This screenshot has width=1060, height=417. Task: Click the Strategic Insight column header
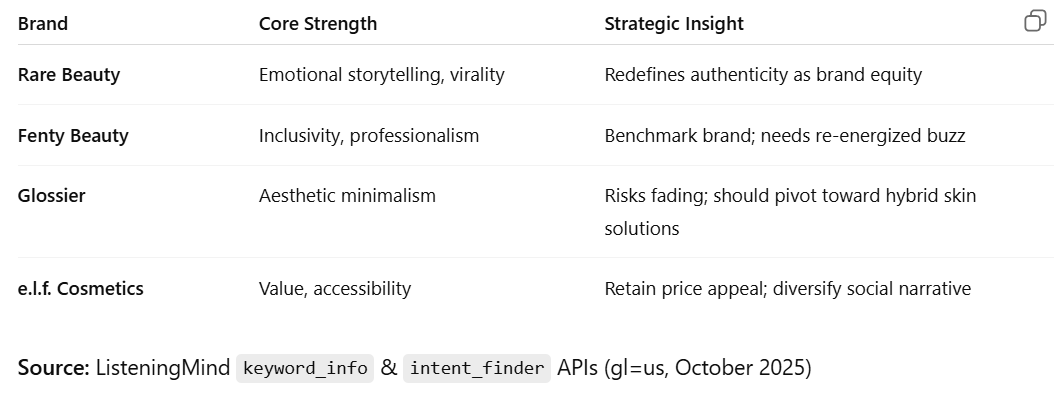[674, 24]
